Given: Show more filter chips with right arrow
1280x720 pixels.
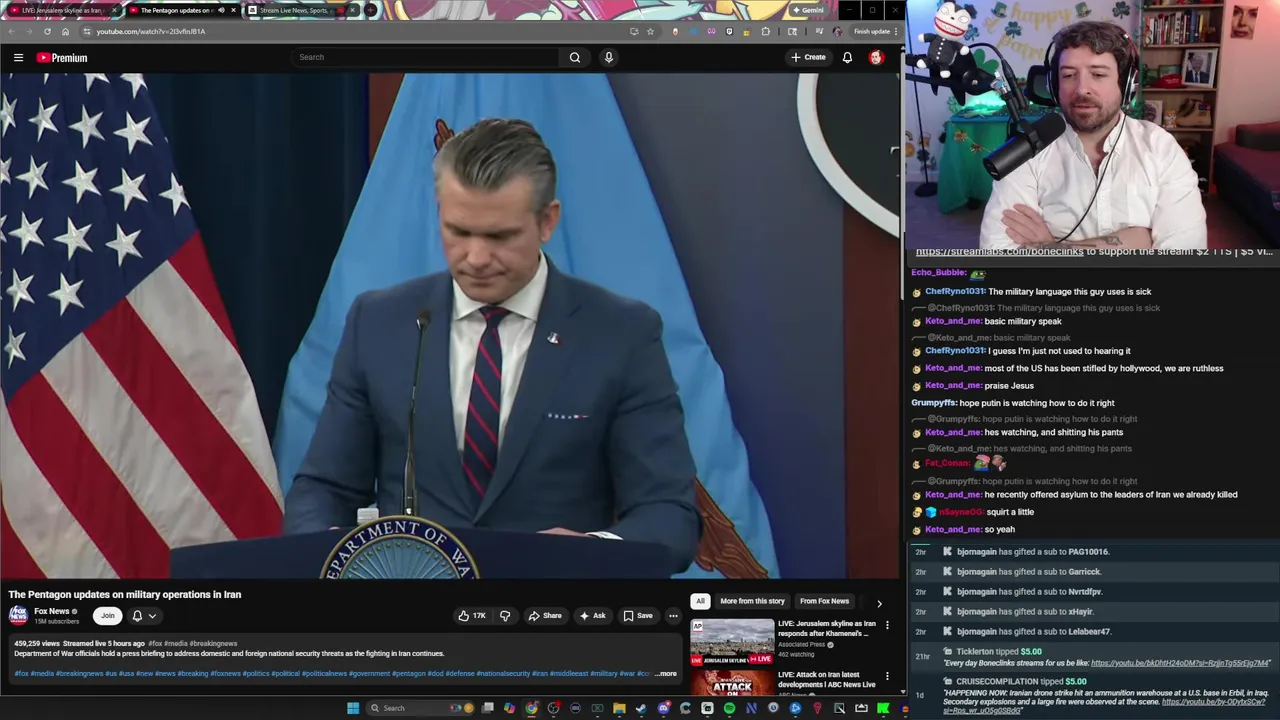Looking at the screenshot, I should [x=879, y=603].
